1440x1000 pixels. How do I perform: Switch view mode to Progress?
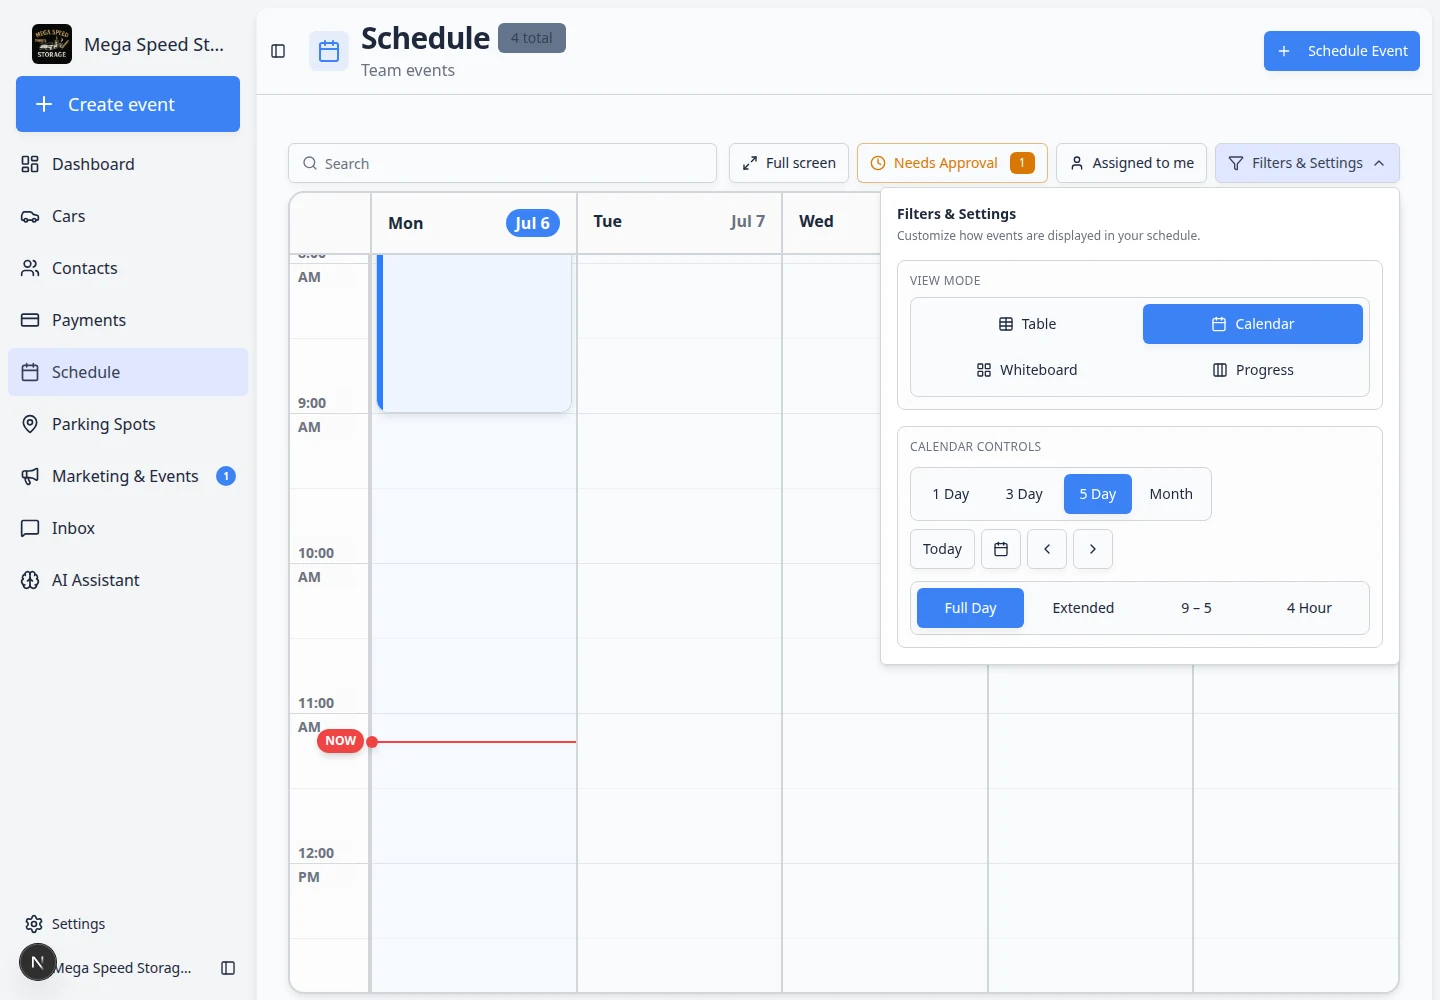click(x=1253, y=370)
